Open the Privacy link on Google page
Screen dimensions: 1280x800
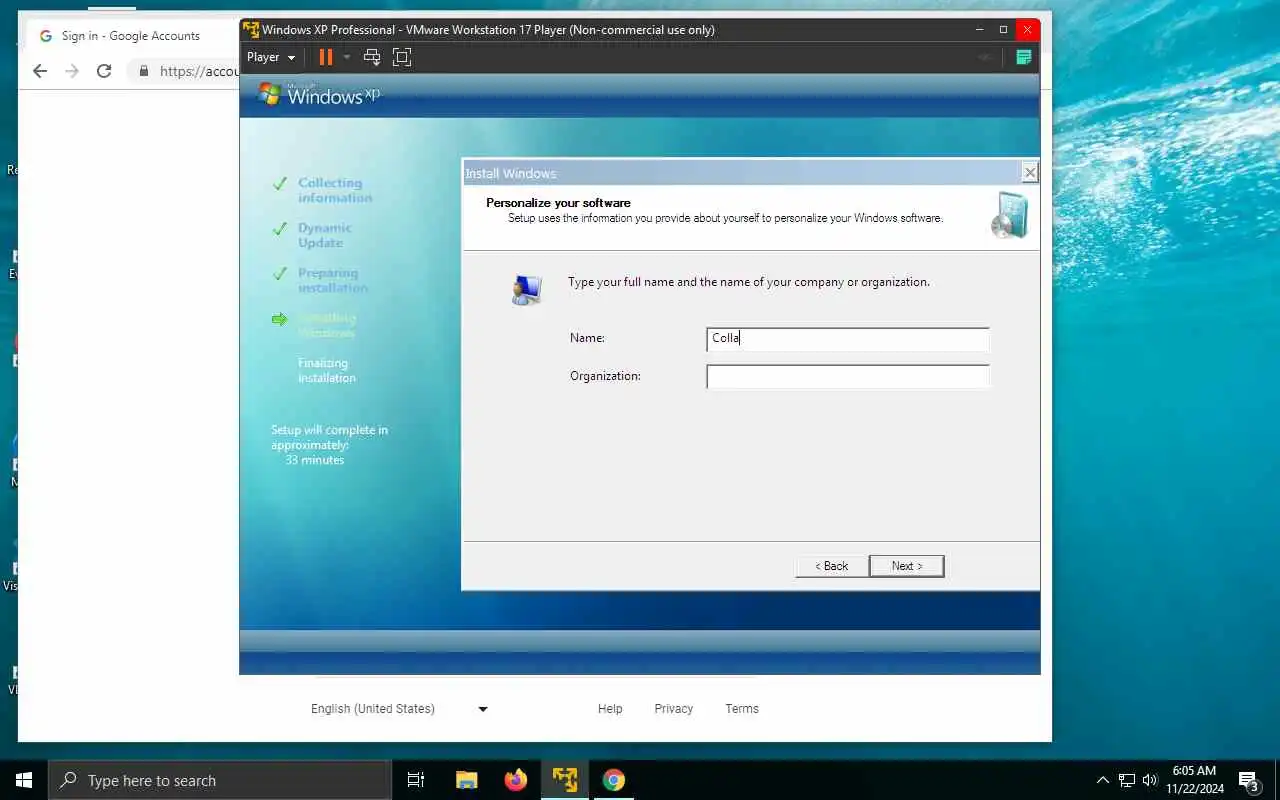click(x=673, y=709)
